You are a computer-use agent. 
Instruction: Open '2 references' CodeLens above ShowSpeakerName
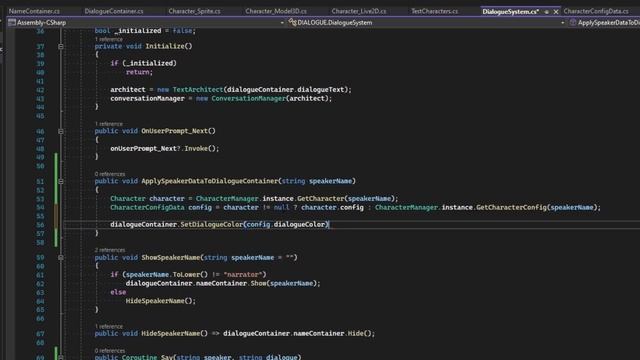[x=110, y=250]
